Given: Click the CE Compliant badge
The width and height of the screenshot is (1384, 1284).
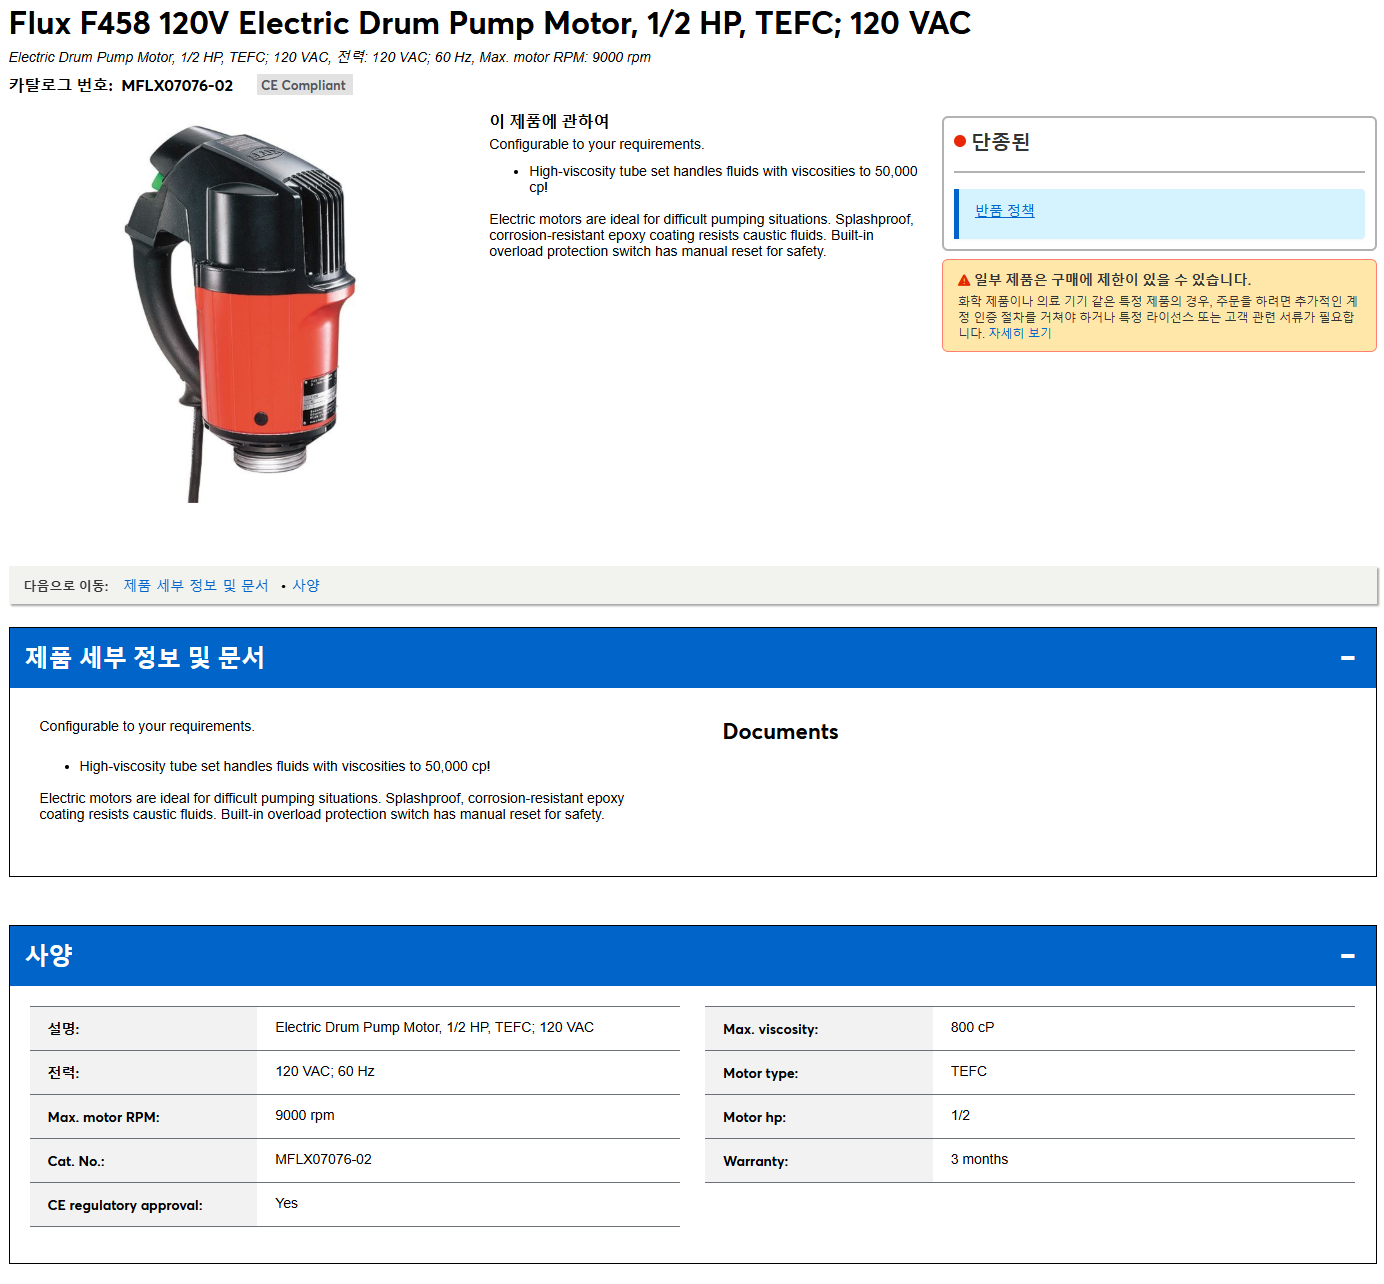Looking at the screenshot, I should coord(304,85).
